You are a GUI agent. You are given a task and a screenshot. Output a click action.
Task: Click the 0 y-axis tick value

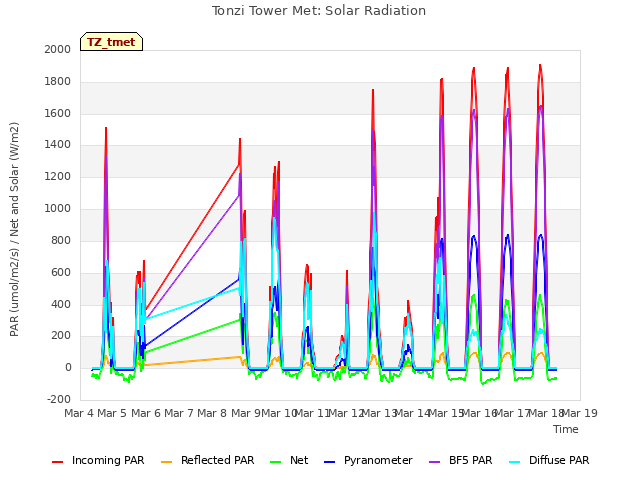click(x=68, y=367)
